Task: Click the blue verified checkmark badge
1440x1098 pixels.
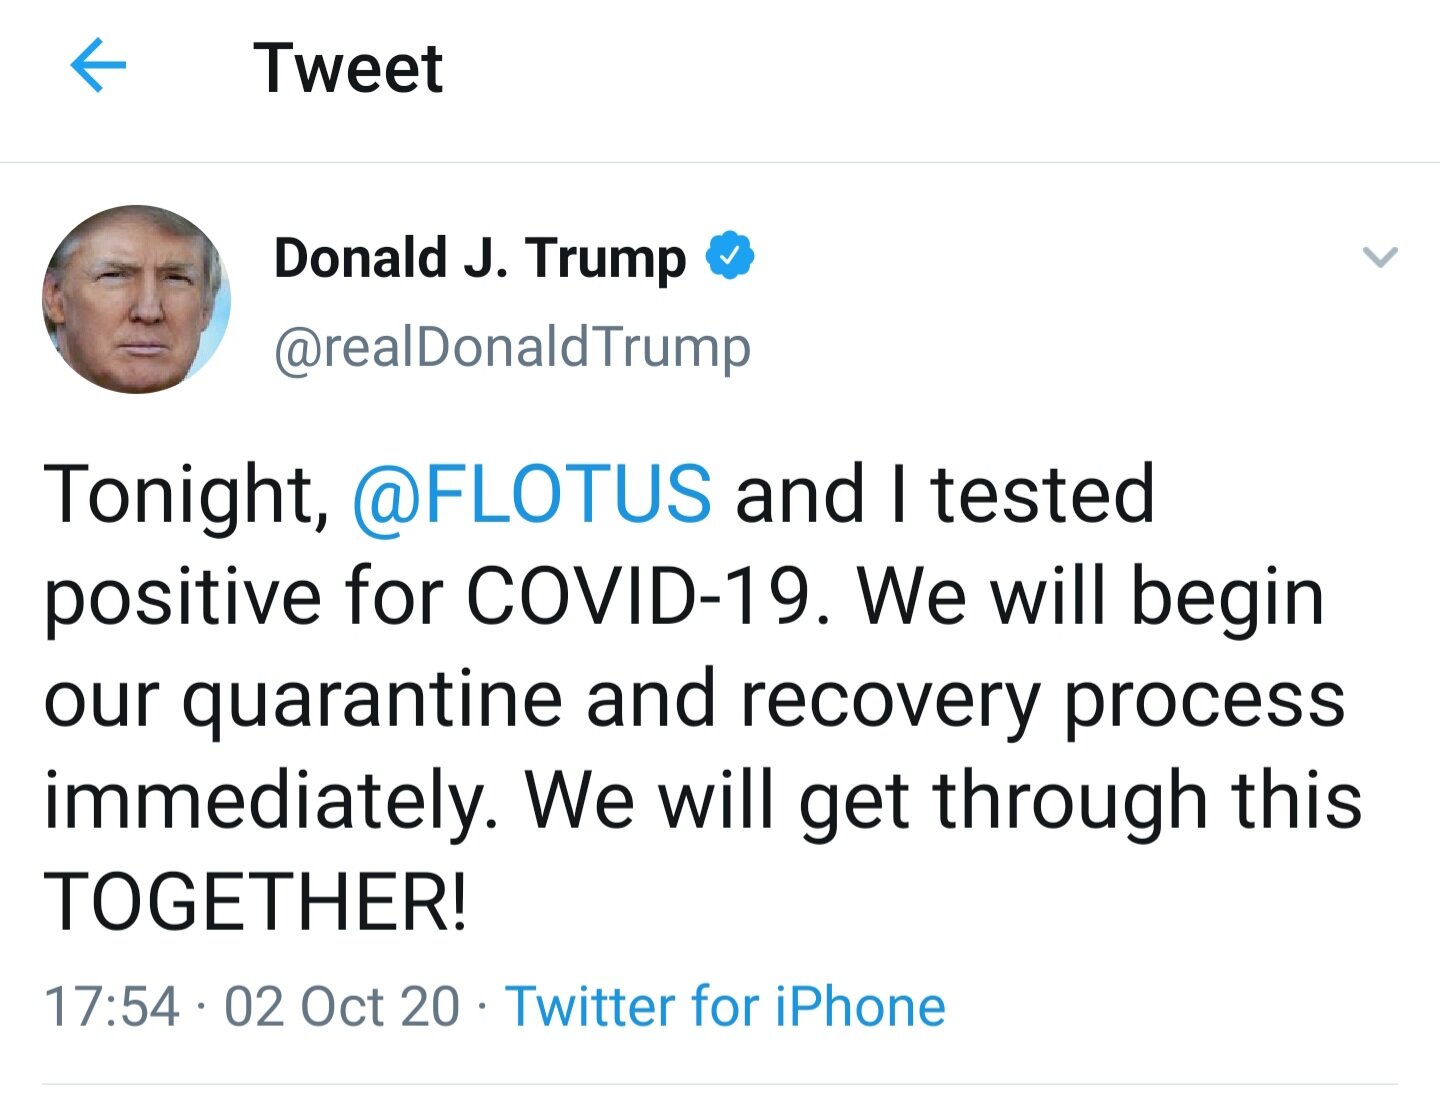Action: (x=730, y=256)
